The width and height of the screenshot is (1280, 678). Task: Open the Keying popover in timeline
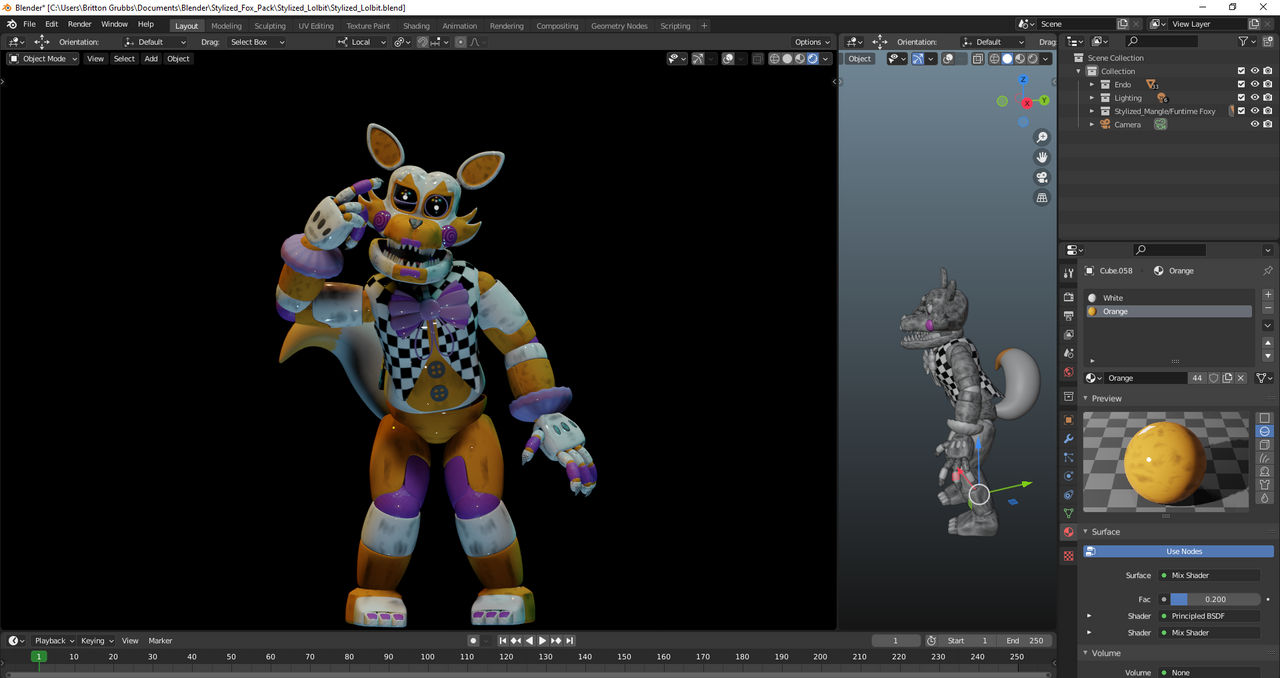[x=97, y=640]
